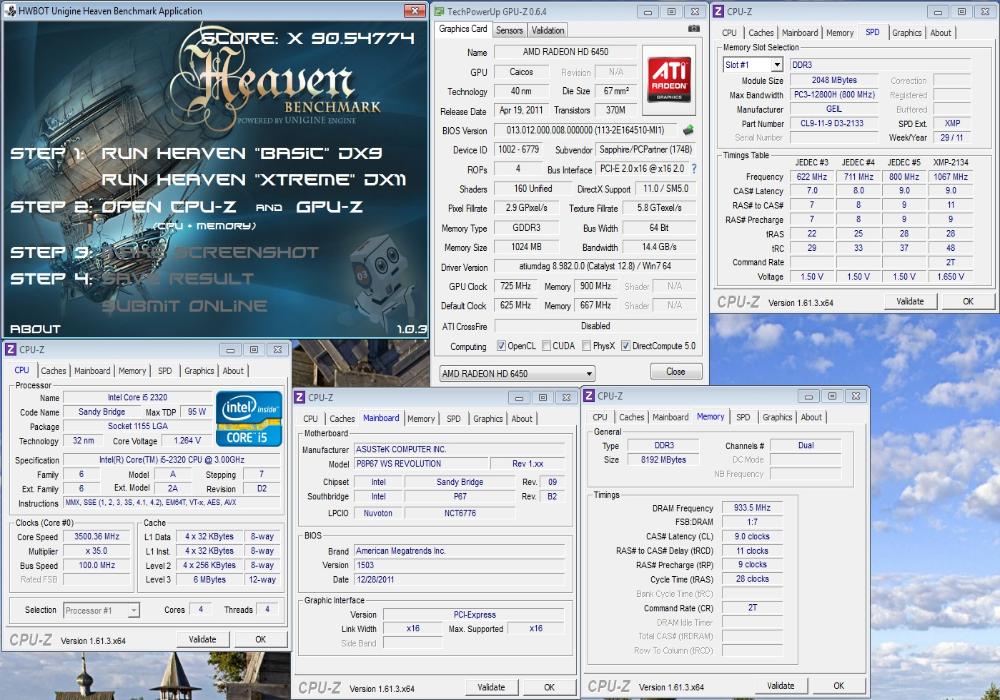Click the P8P67 WS REVOLUTION model field

(x=422, y=464)
